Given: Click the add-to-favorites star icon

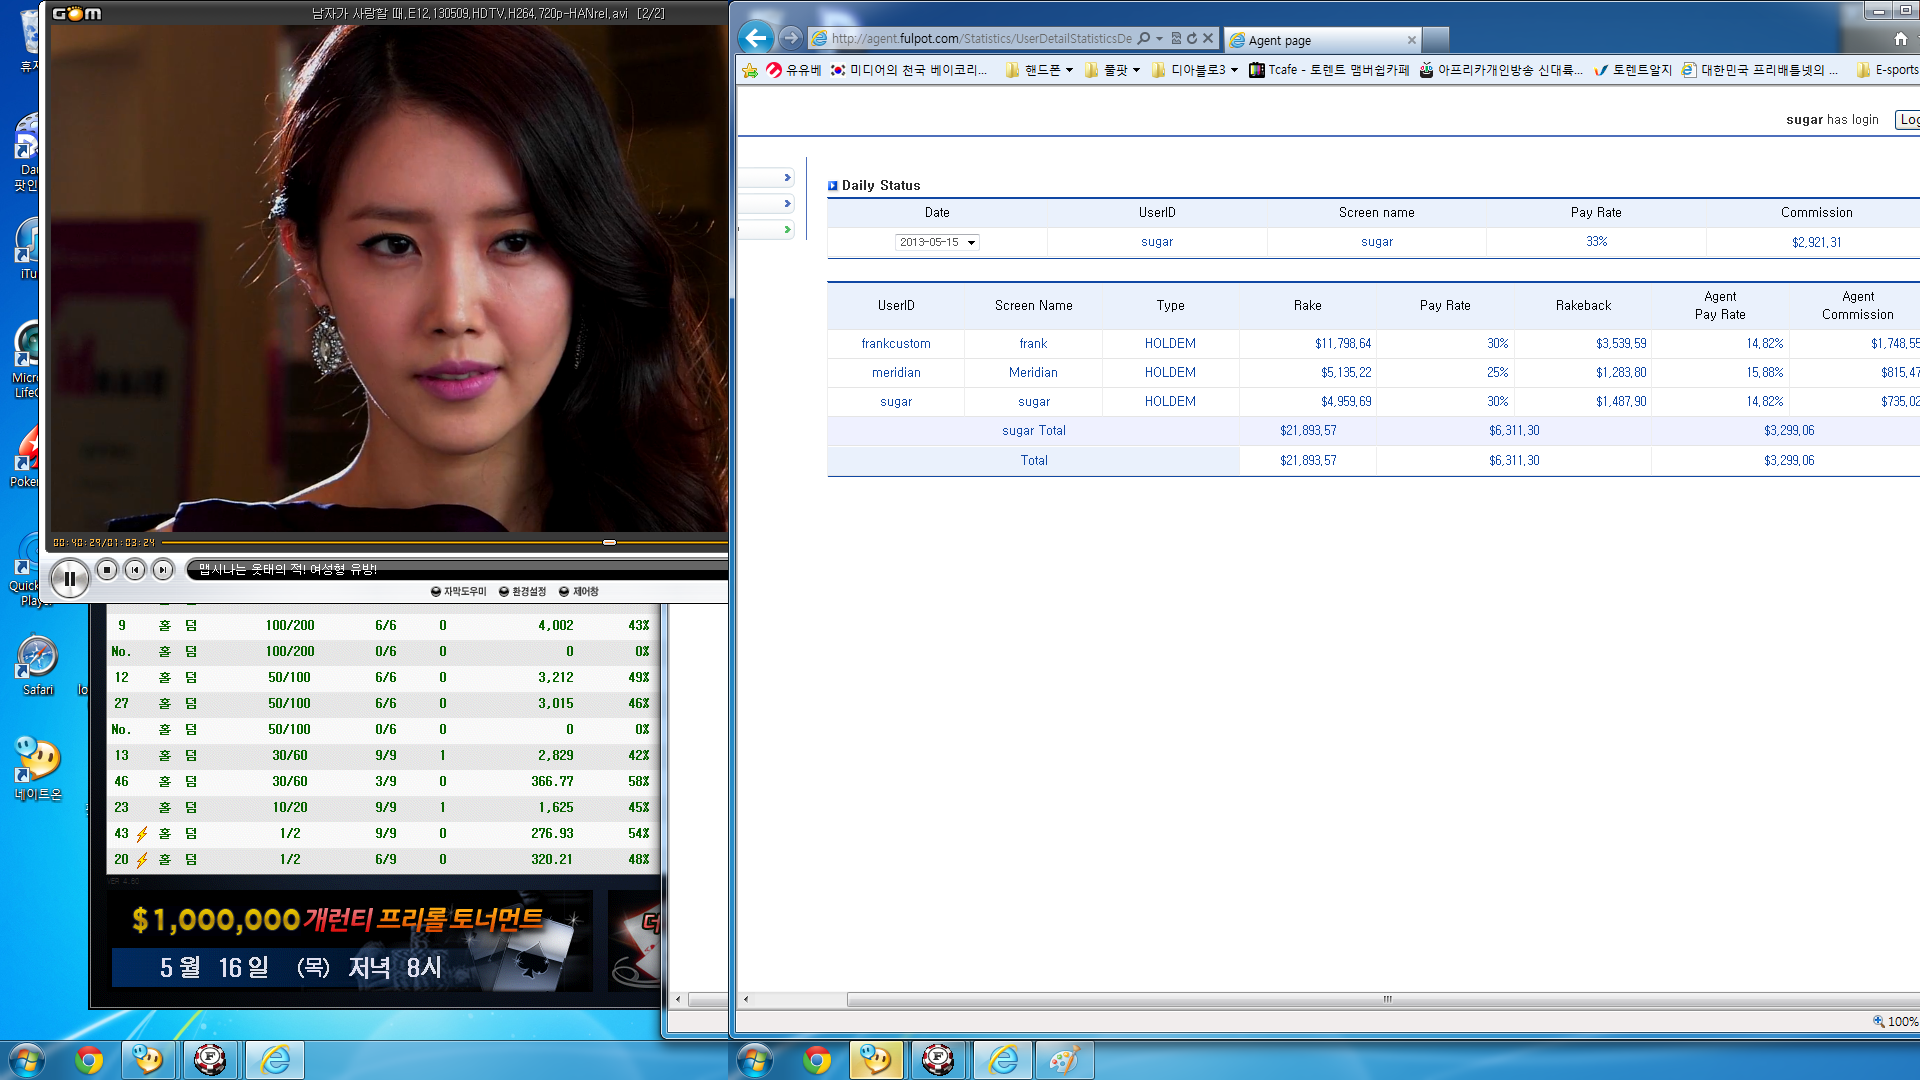Looking at the screenshot, I should tap(750, 70).
